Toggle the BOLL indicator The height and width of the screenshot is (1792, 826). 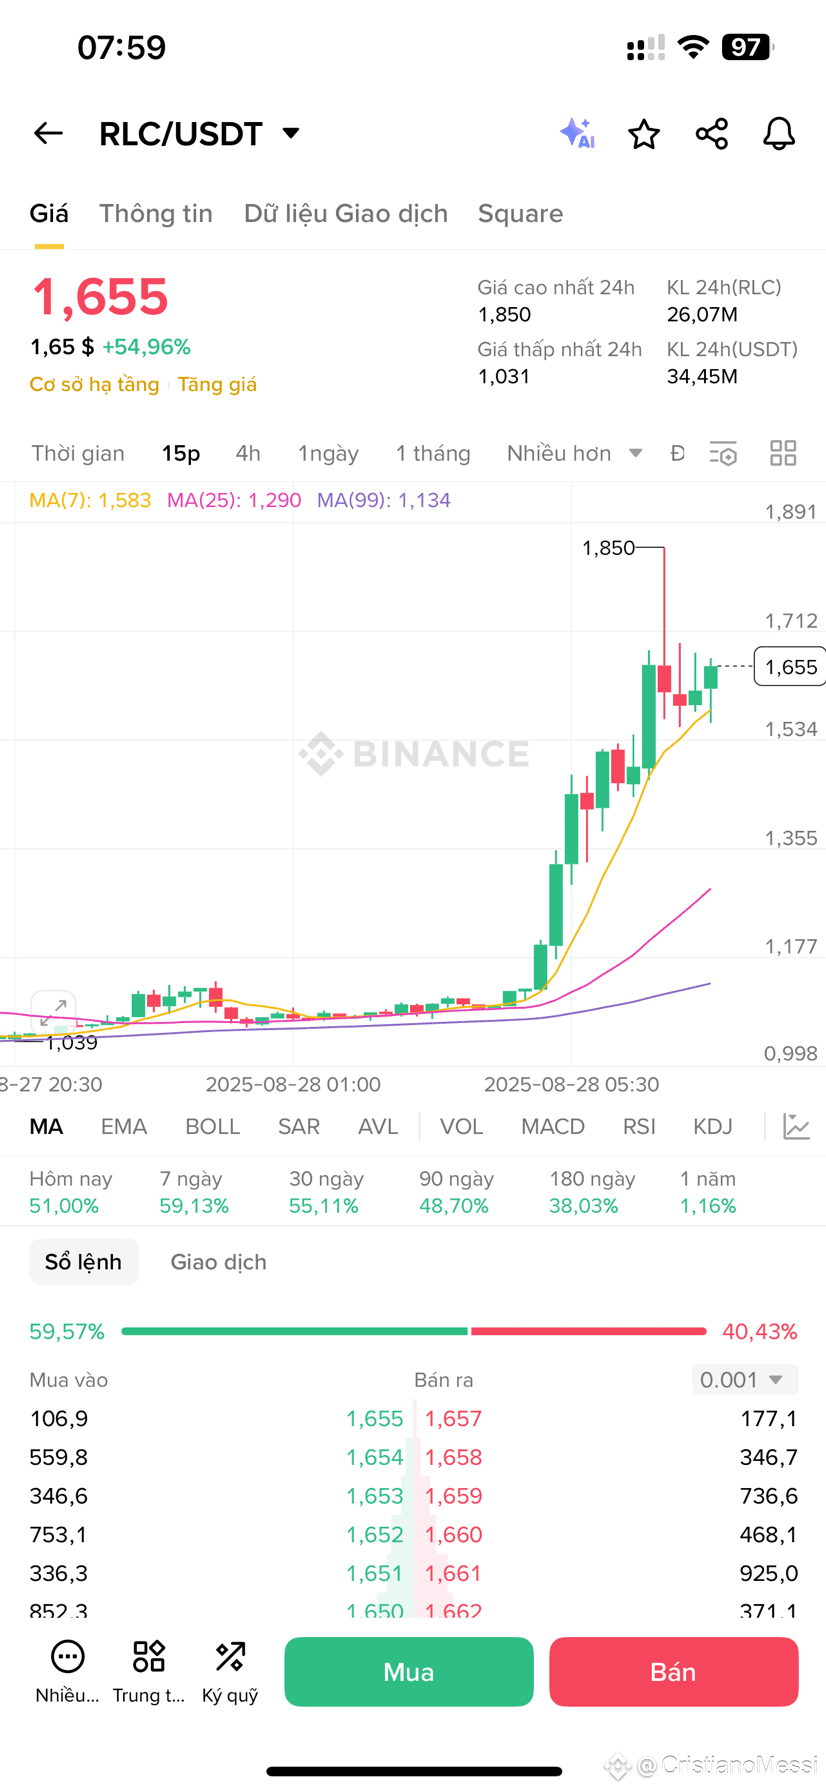pos(213,1127)
